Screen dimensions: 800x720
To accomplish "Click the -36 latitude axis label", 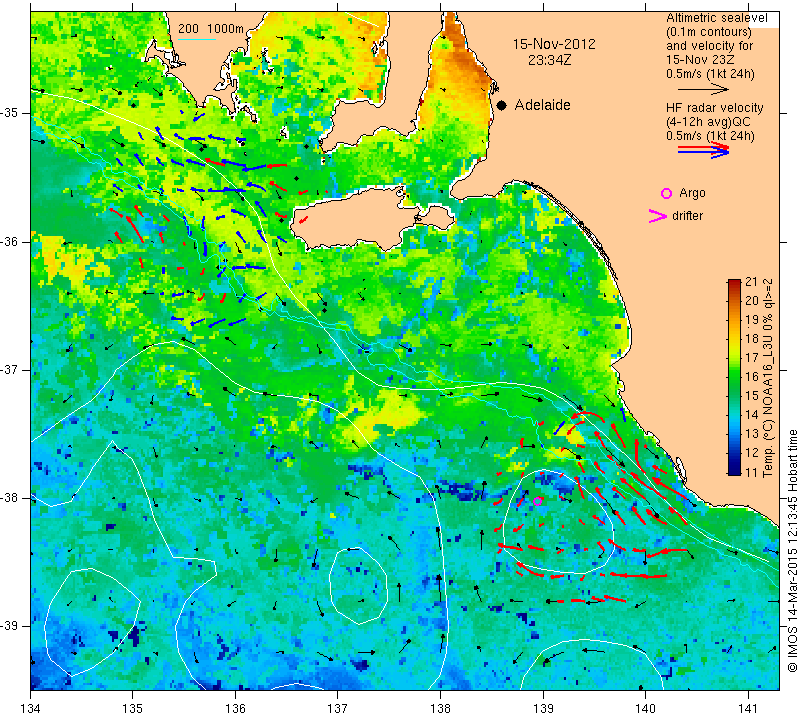I will [x=11, y=241].
